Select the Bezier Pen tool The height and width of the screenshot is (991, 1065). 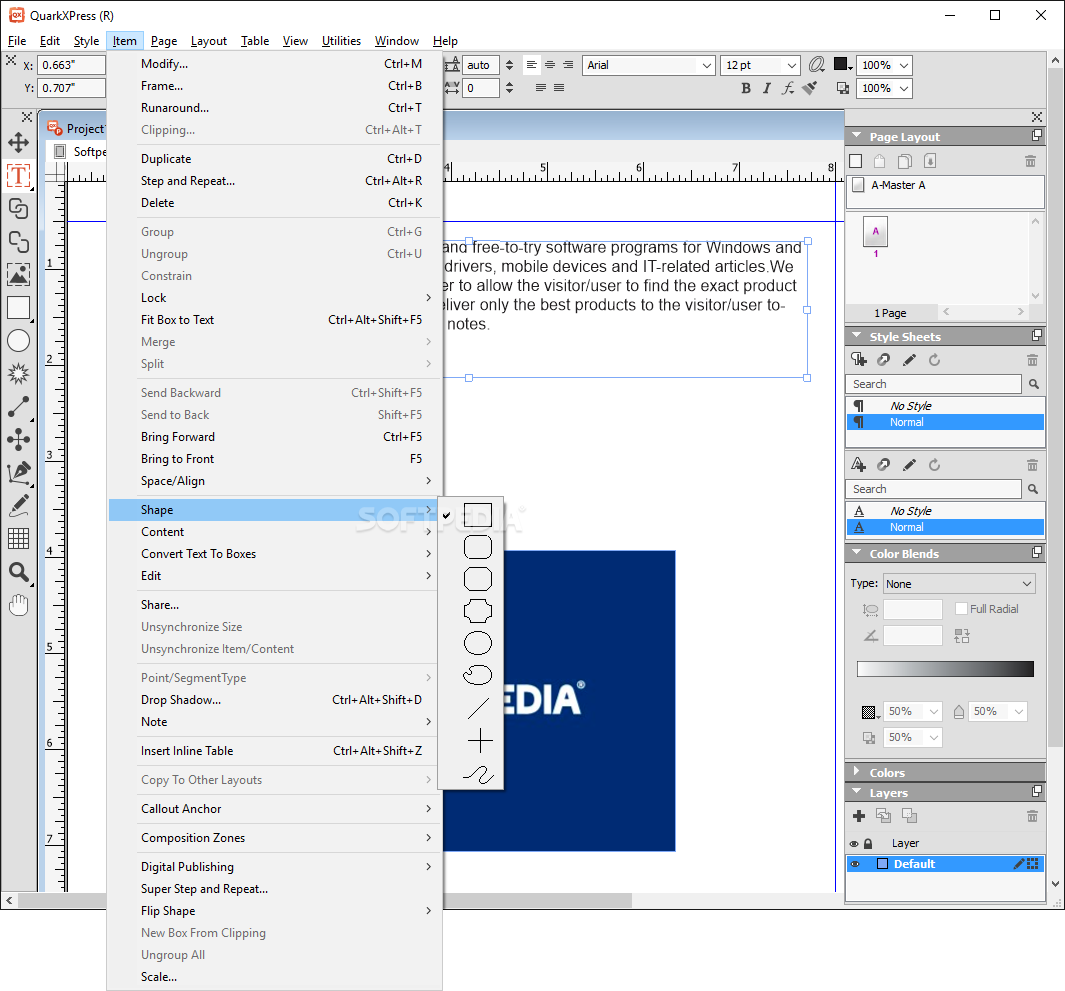(18, 473)
